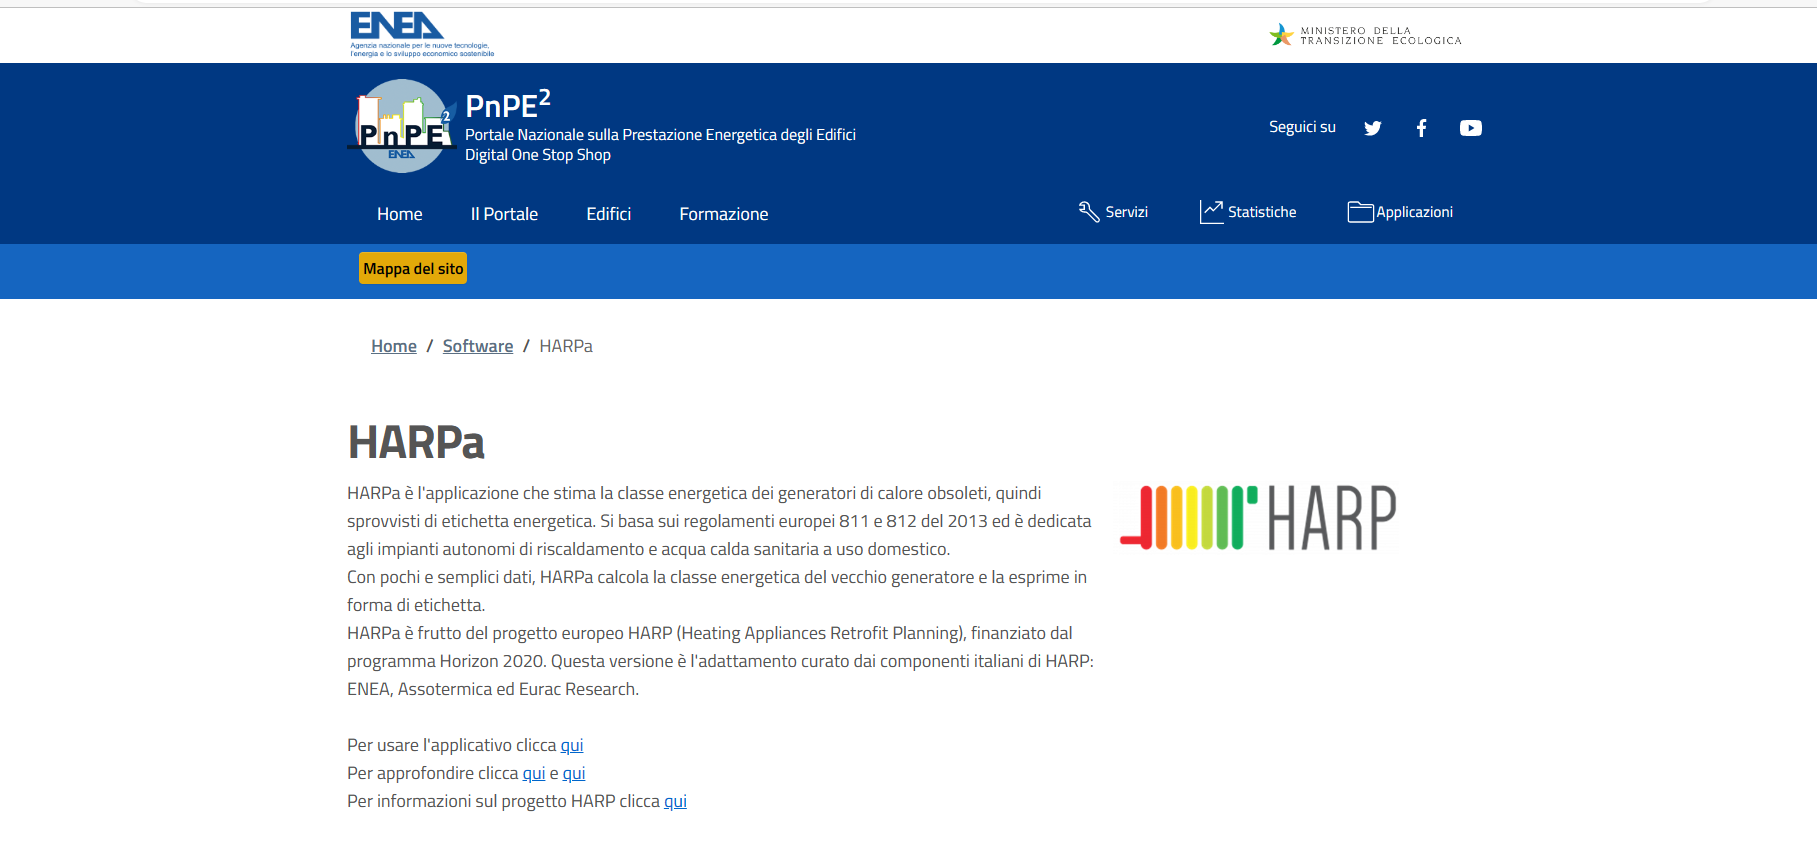The image size is (1817, 843).
Task: Click 'qui' link for HARP project information
Action: point(676,801)
